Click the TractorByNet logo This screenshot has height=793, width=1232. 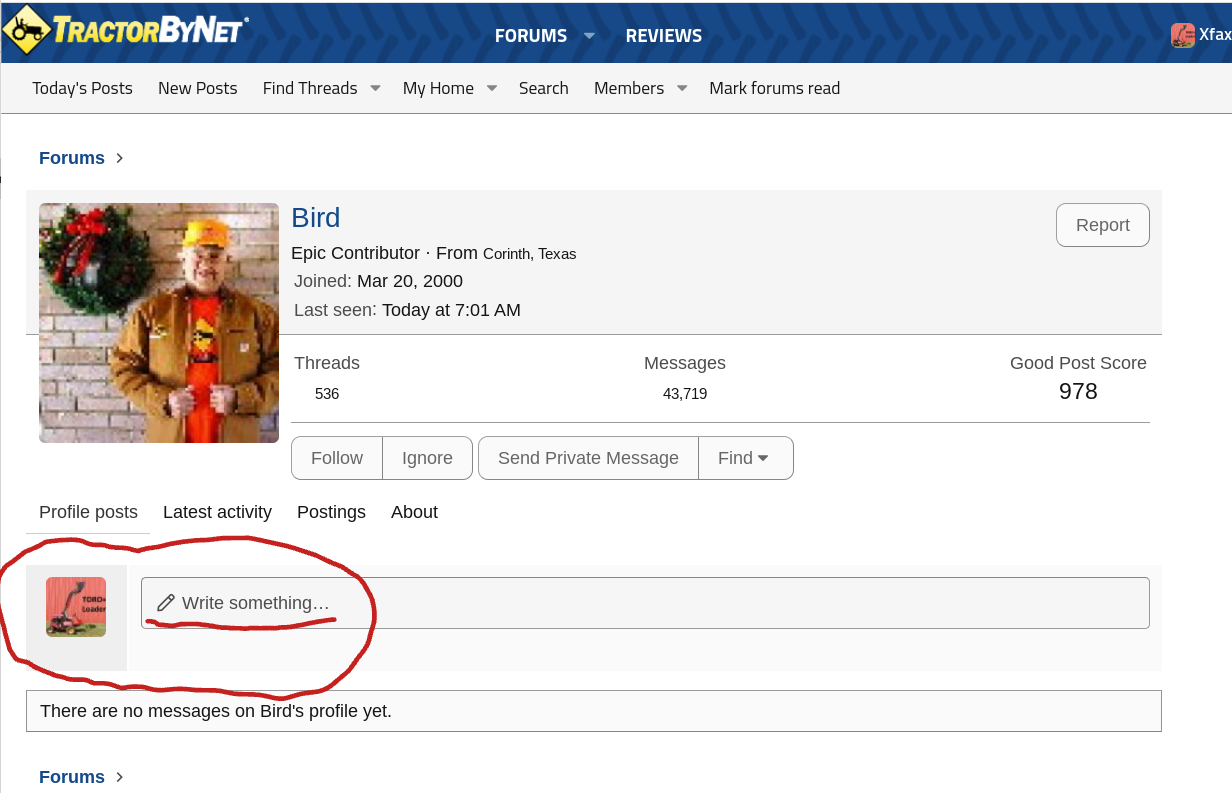tap(126, 30)
